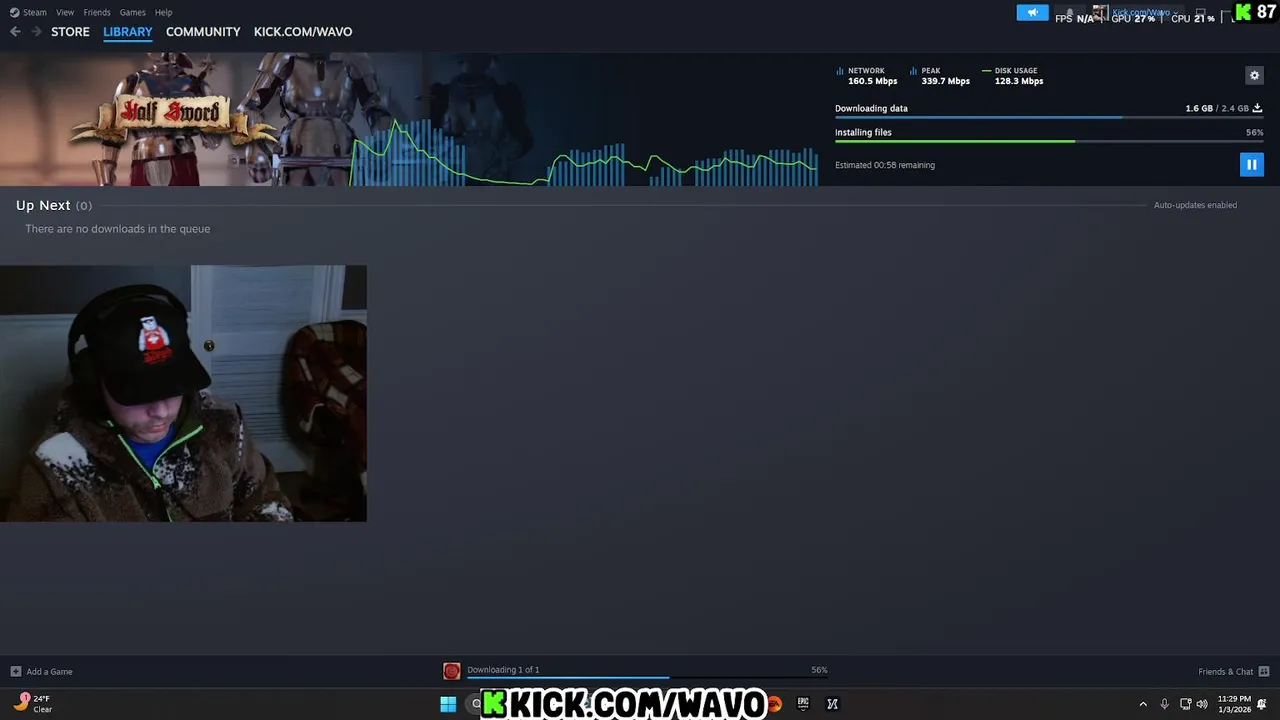This screenshot has width=1280, height=720.
Task: Switch to the LIBRARY tab
Action: point(128,32)
